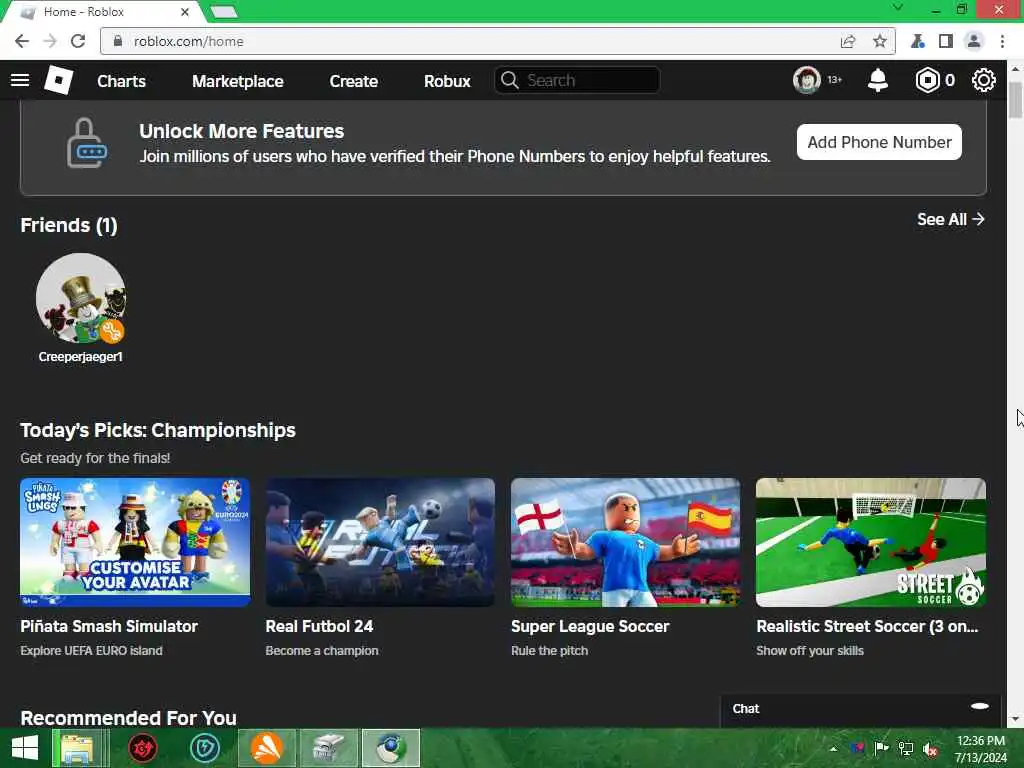Reload the roblox.com page
The width and height of the screenshot is (1024, 768).
(x=78, y=41)
